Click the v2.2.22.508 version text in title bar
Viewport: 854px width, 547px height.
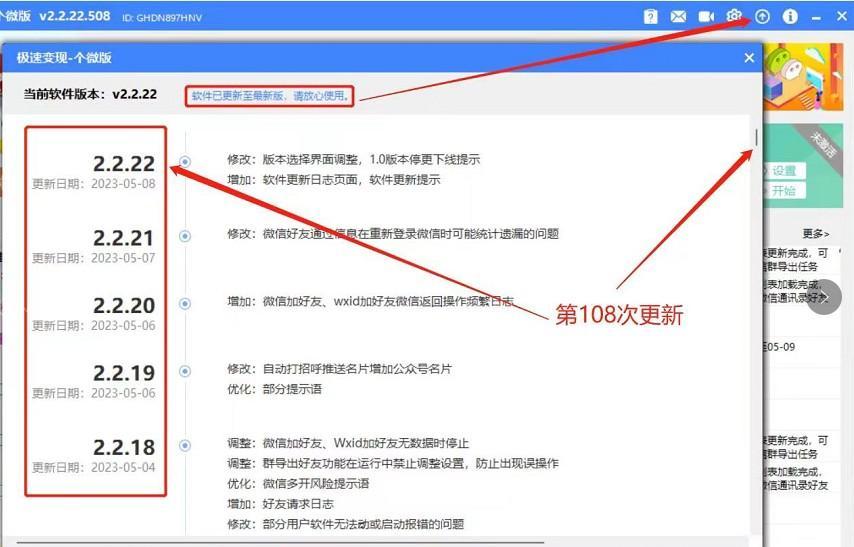75,16
